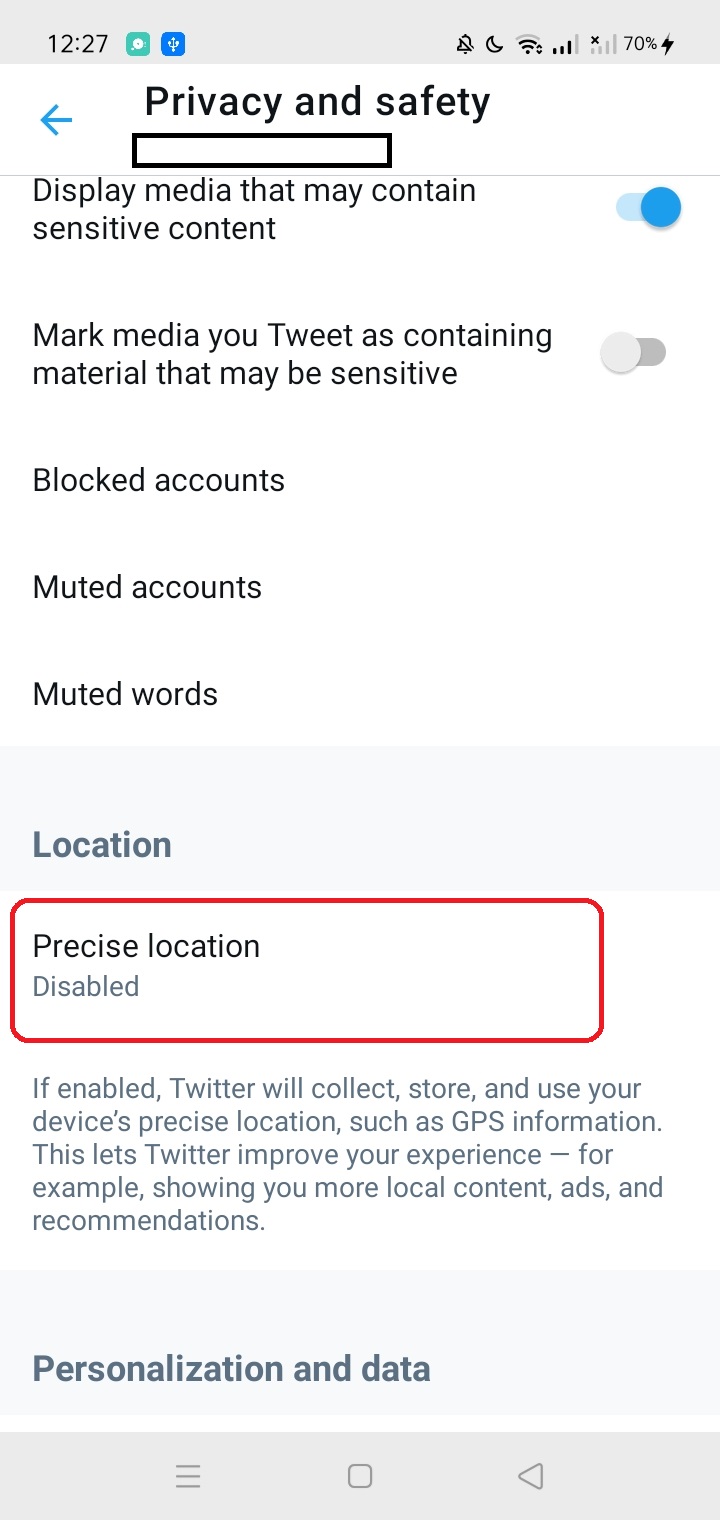
Task: Tap the muted notifications bell icon
Action: pyautogui.click(x=464, y=43)
